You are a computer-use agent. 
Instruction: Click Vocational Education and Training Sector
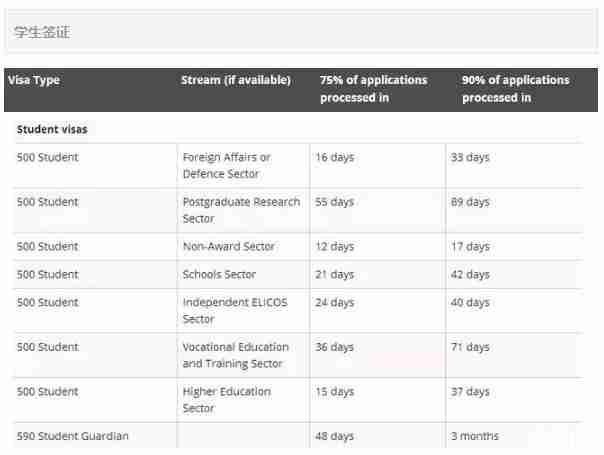(235, 355)
